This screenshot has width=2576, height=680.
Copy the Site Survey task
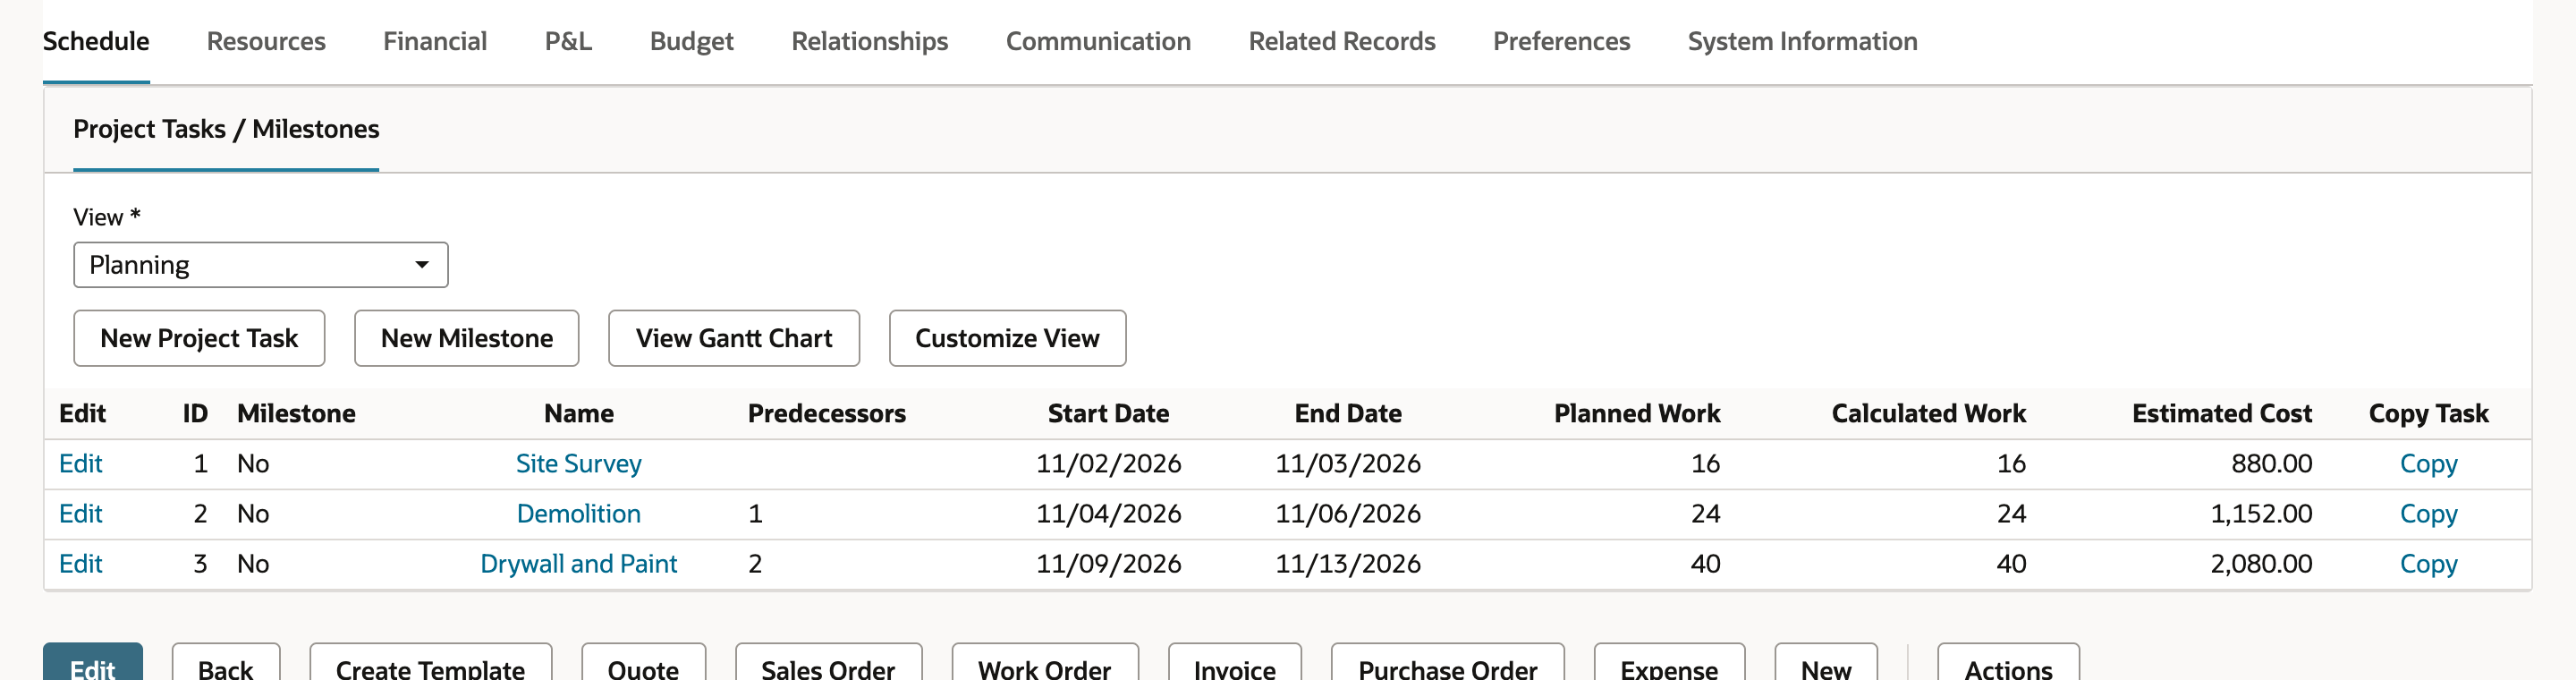click(2428, 464)
